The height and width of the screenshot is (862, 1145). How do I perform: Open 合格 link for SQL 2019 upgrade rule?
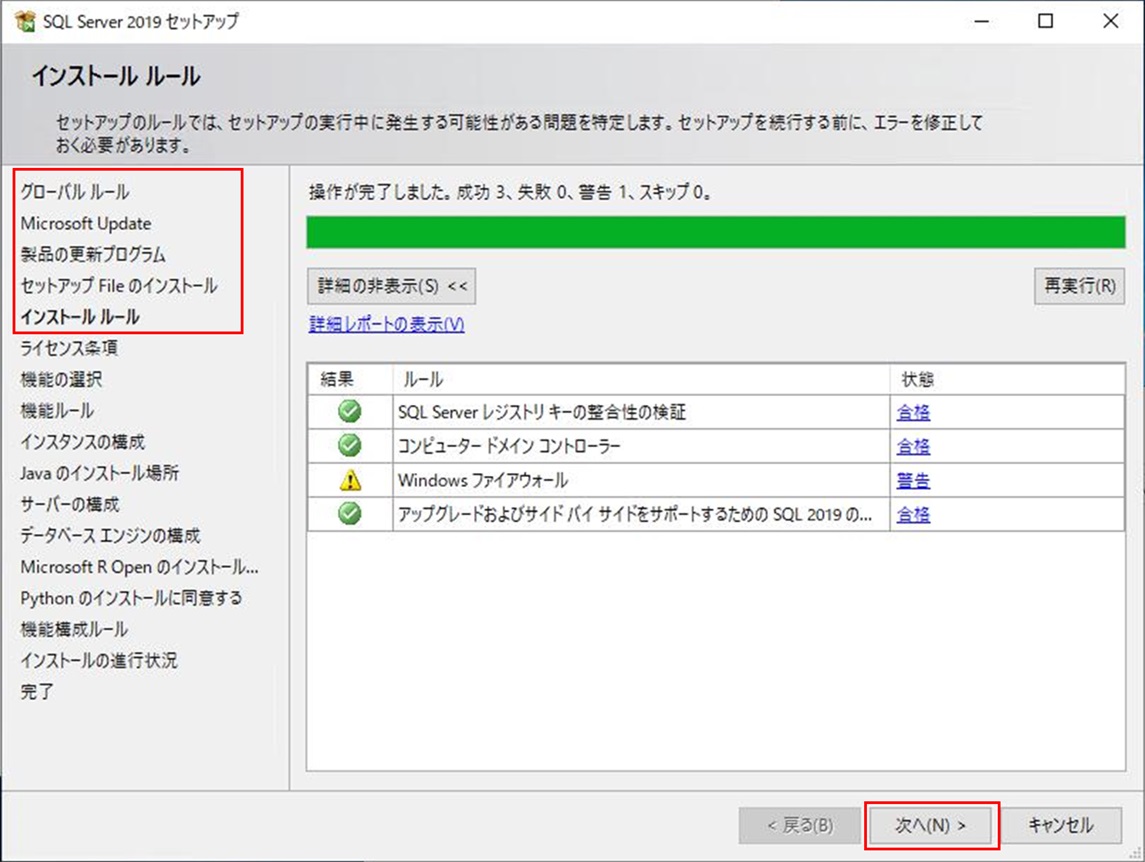tap(913, 514)
